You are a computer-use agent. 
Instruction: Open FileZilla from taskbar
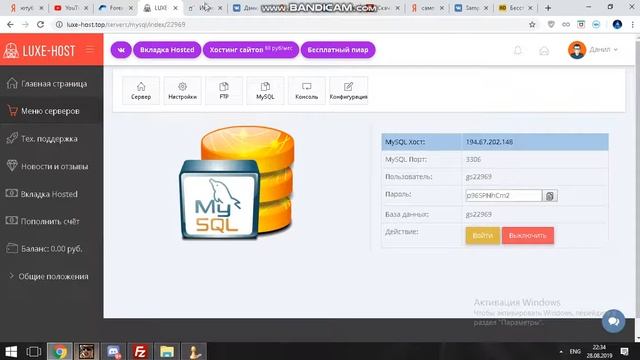click(140, 351)
